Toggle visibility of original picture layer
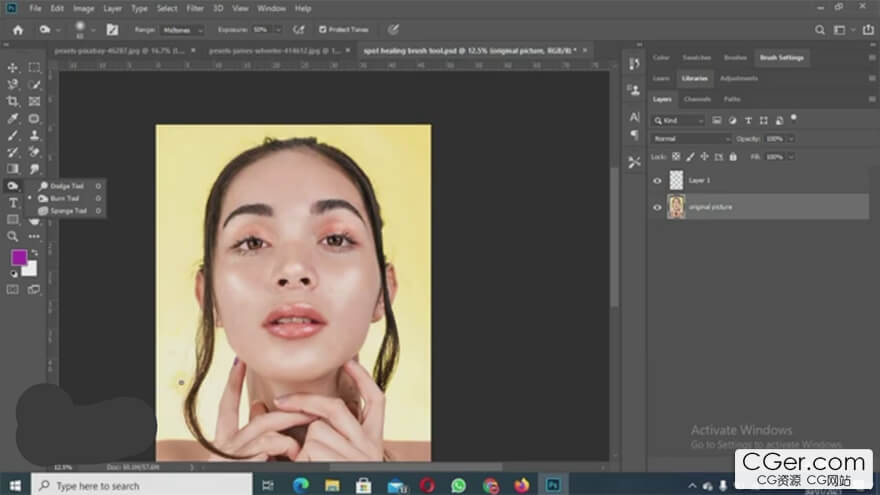 pyautogui.click(x=657, y=207)
